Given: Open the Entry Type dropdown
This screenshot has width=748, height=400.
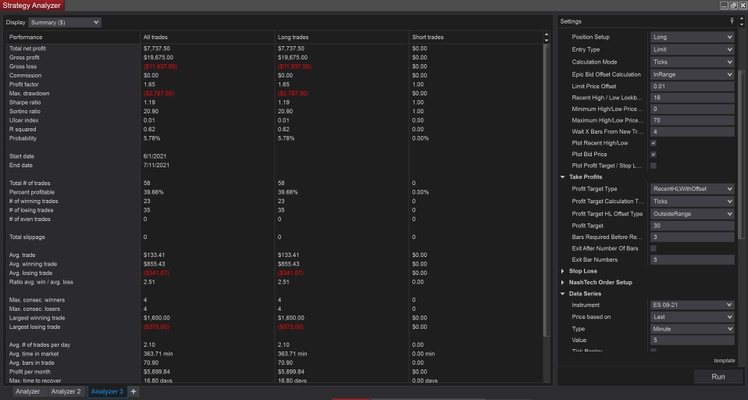Looking at the screenshot, I should click(692, 49).
